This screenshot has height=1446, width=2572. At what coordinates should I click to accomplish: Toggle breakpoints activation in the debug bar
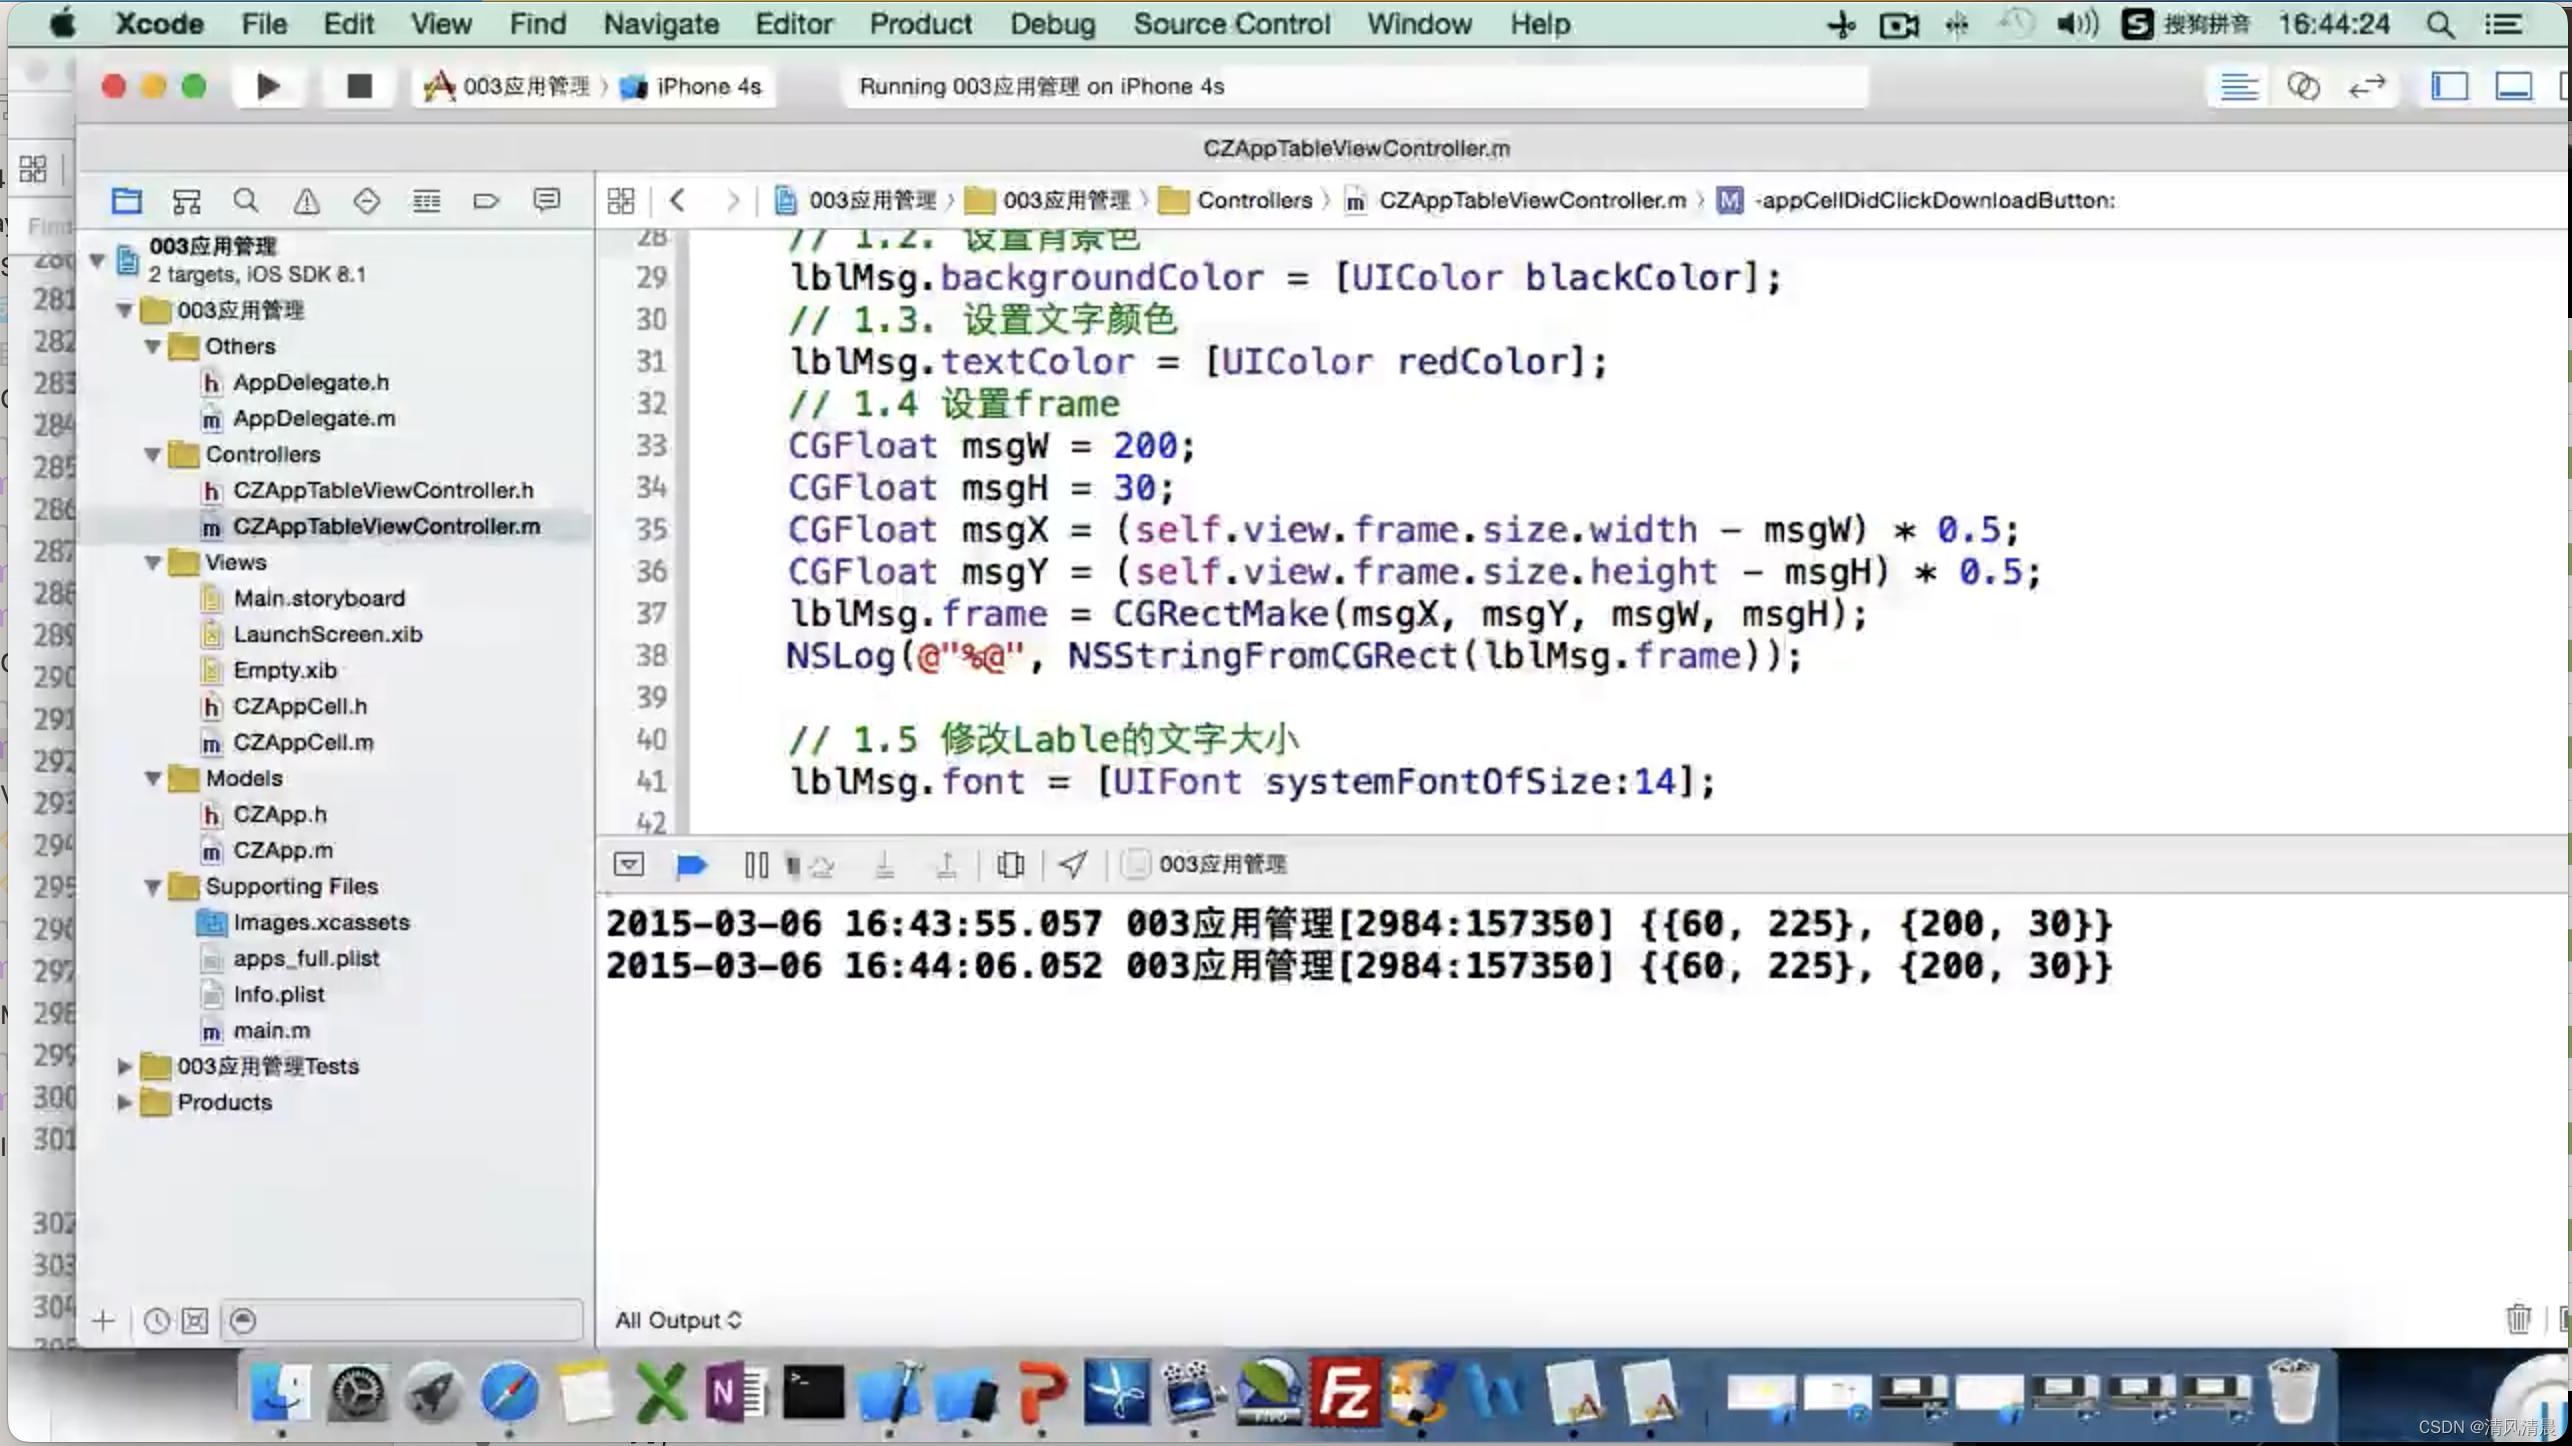click(x=691, y=864)
